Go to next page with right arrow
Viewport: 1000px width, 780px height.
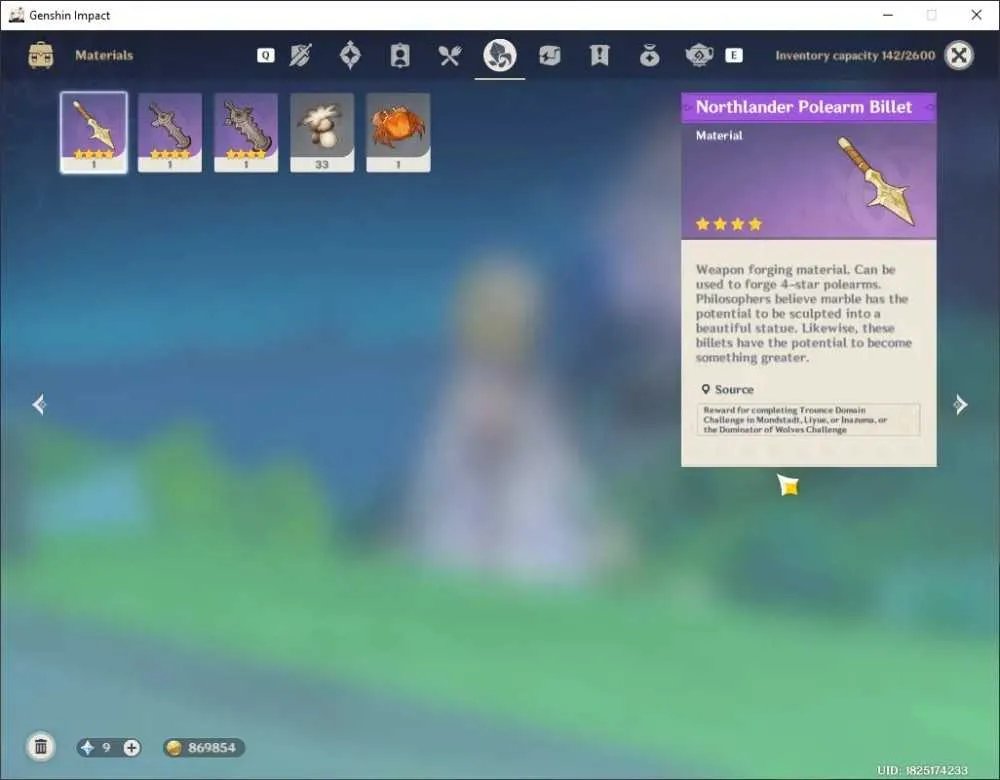pos(960,404)
